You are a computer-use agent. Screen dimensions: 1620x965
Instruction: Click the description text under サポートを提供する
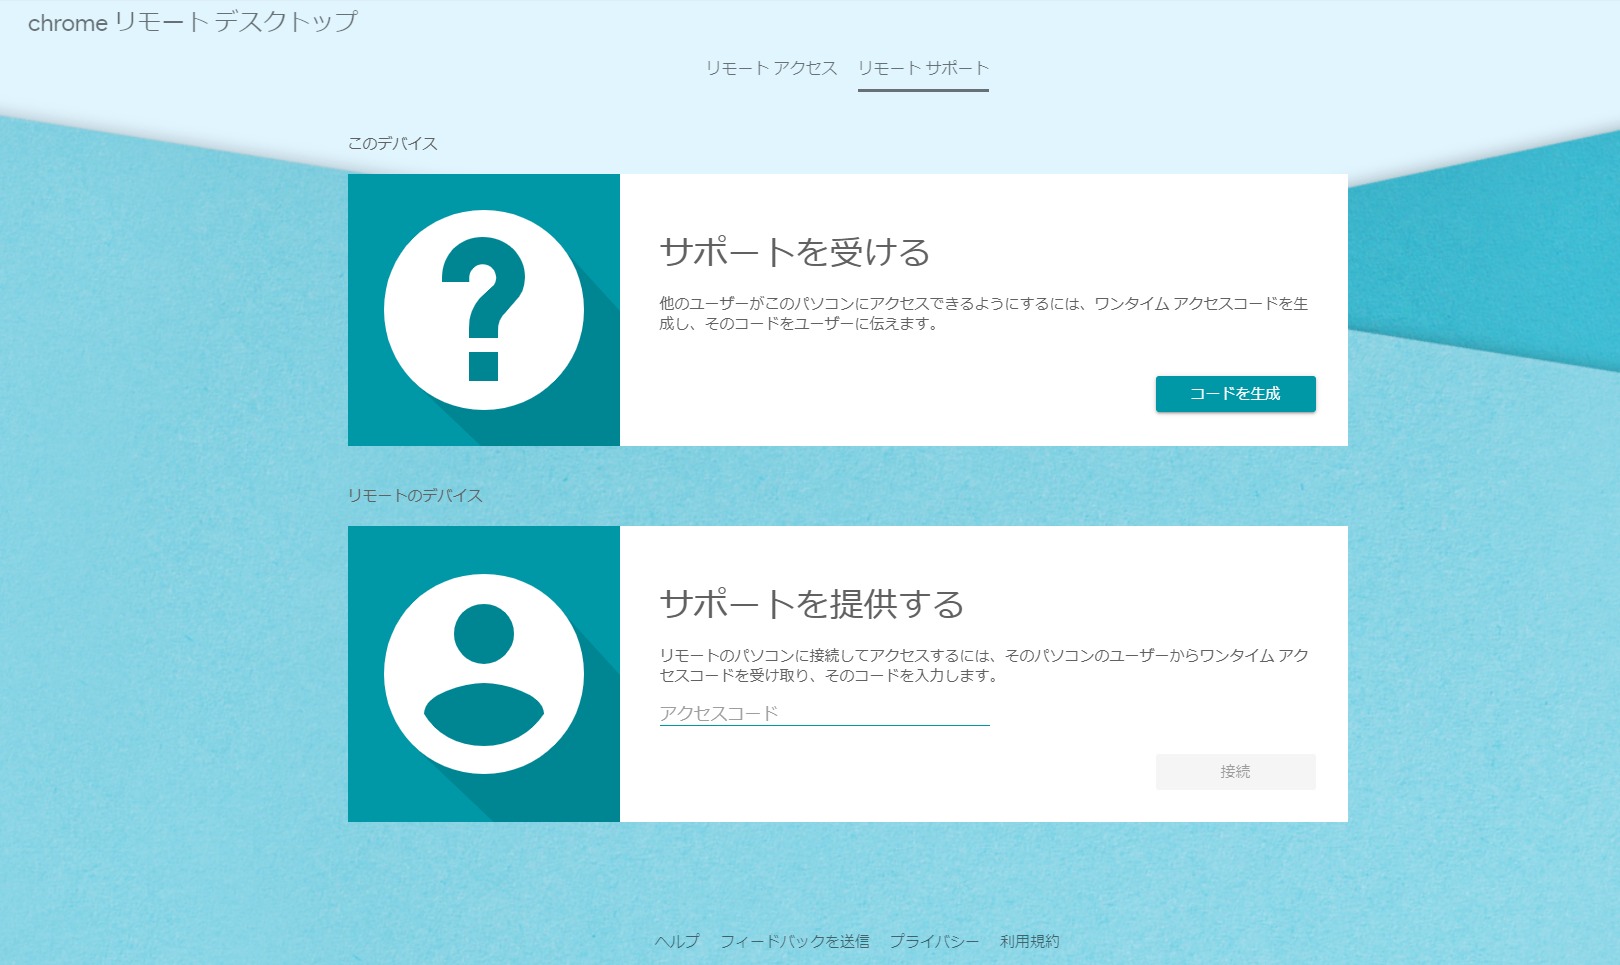pyautogui.click(x=983, y=665)
